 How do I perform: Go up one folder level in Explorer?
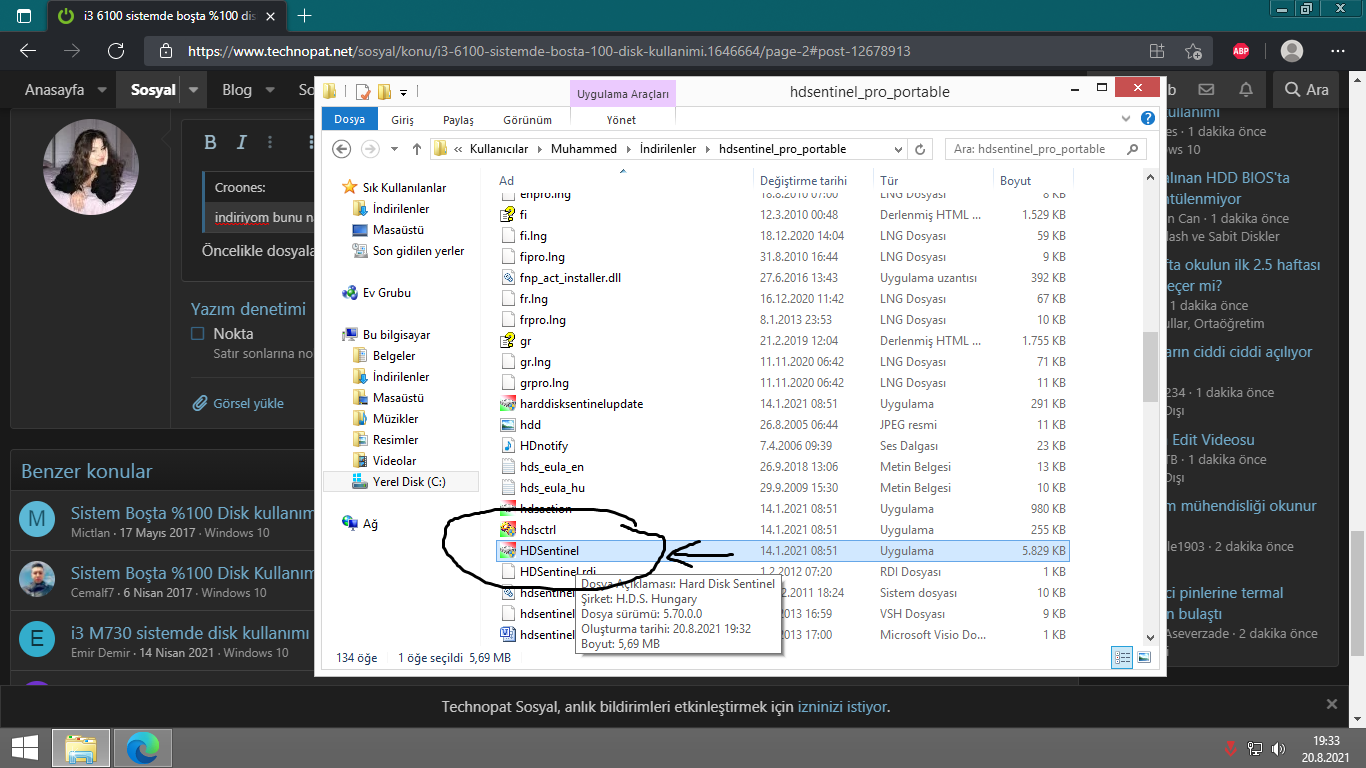click(417, 149)
